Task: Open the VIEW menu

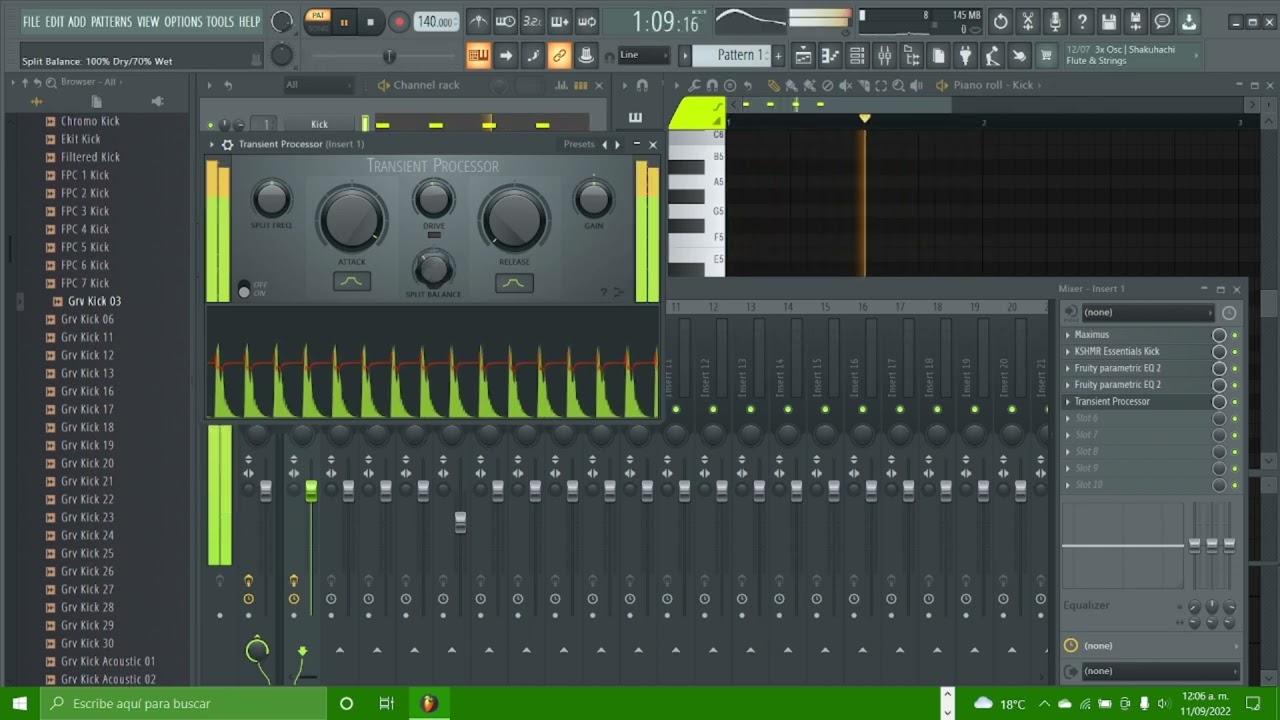Action: pyautogui.click(x=148, y=21)
